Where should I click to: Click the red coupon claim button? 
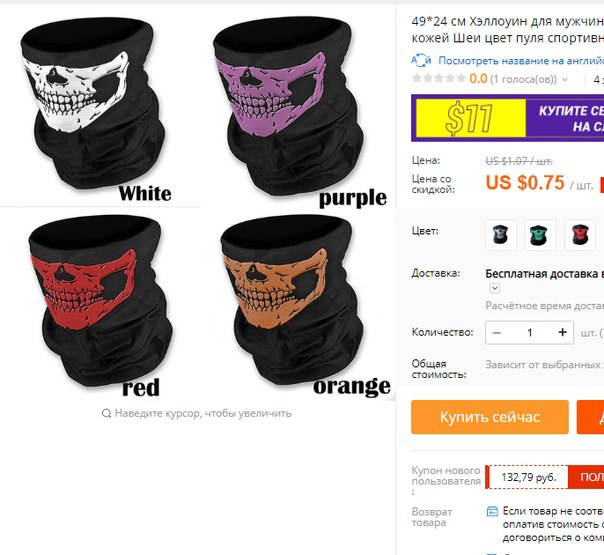coord(586,477)
